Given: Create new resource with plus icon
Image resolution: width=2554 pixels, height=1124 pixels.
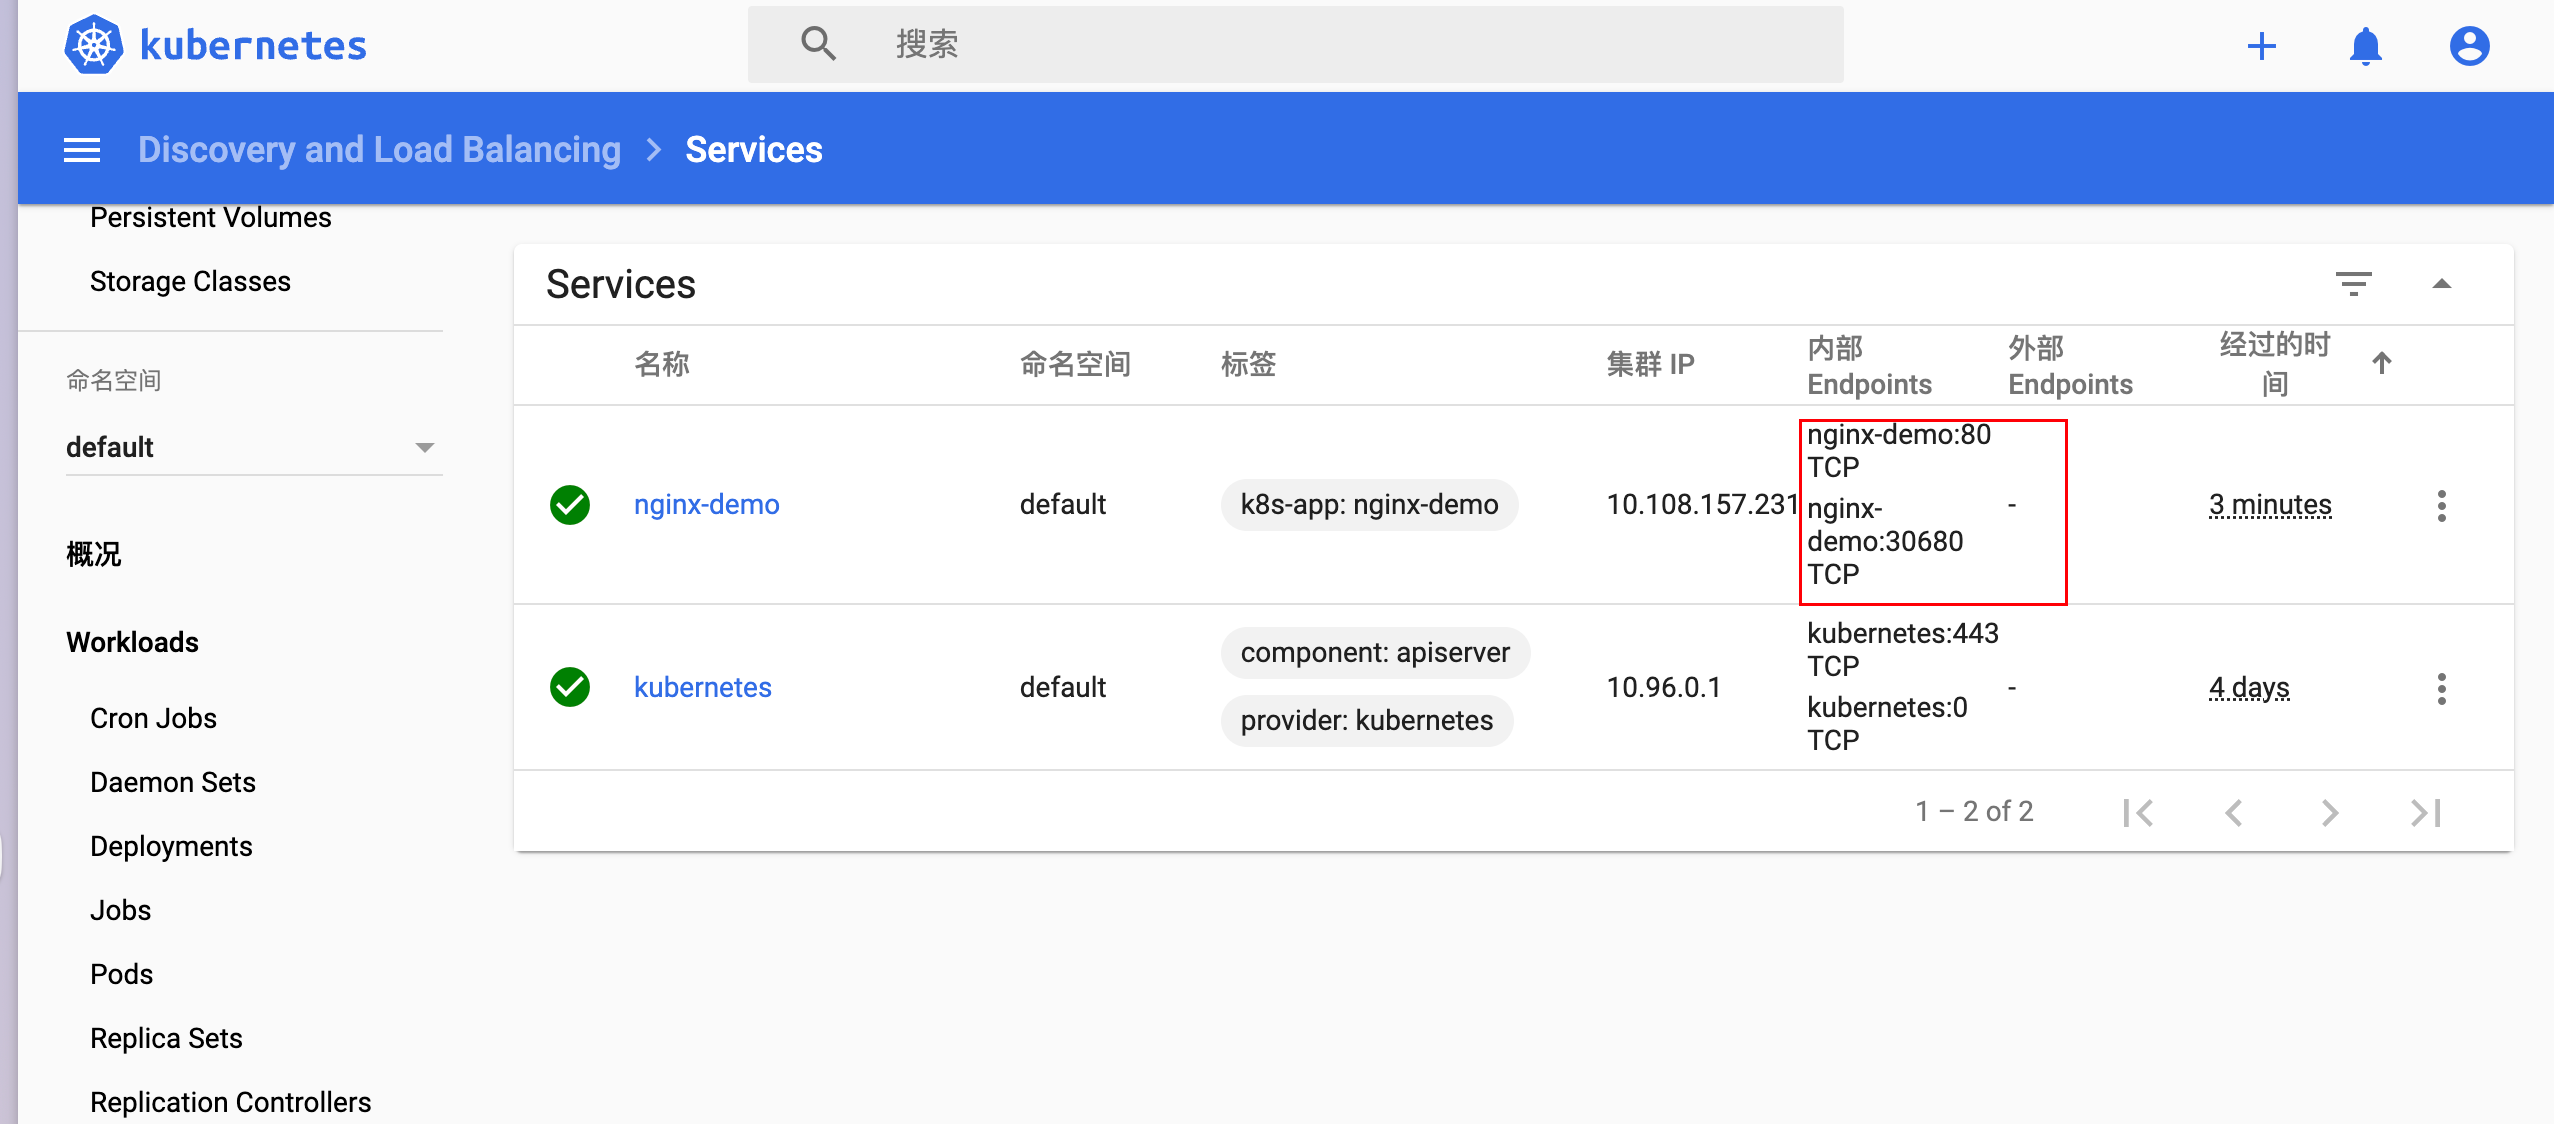Looking at the screenshot, I should (x=2261, y=46).
